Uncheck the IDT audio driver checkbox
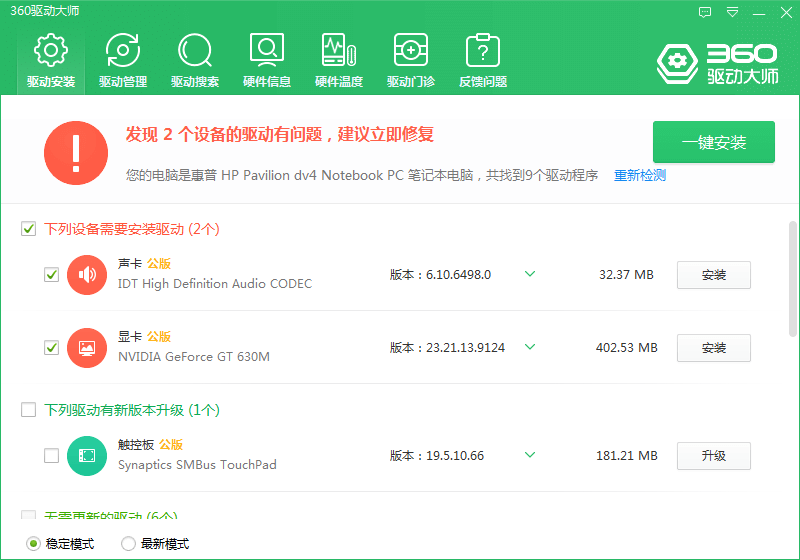Screen dimensions: 800x560 [52, 274]
